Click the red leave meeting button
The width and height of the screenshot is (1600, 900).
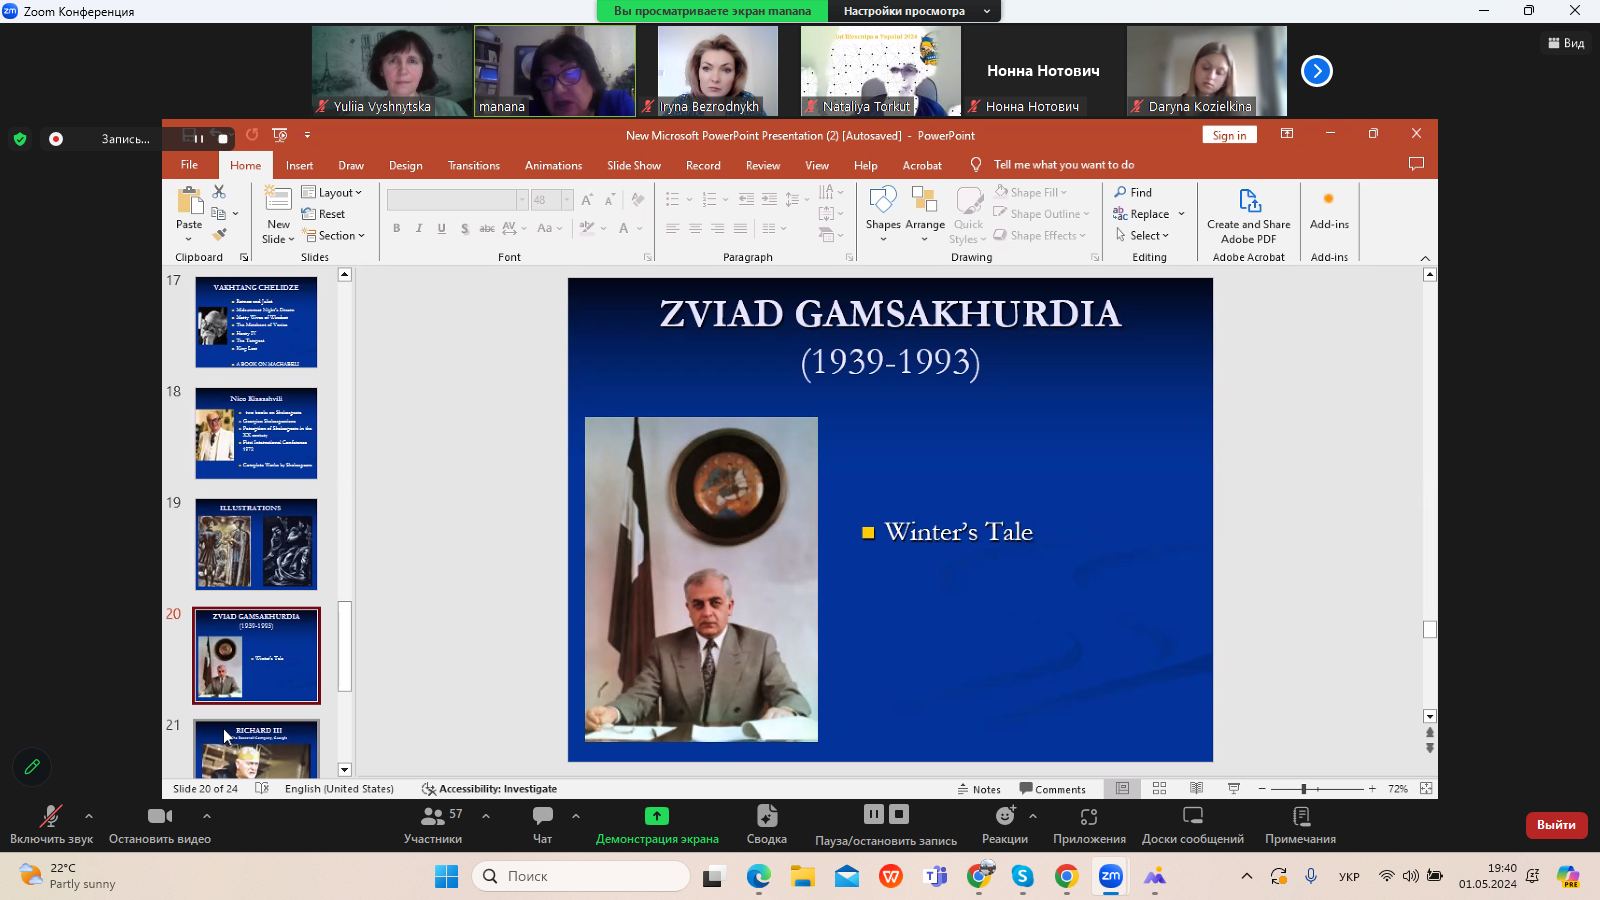1555,825
